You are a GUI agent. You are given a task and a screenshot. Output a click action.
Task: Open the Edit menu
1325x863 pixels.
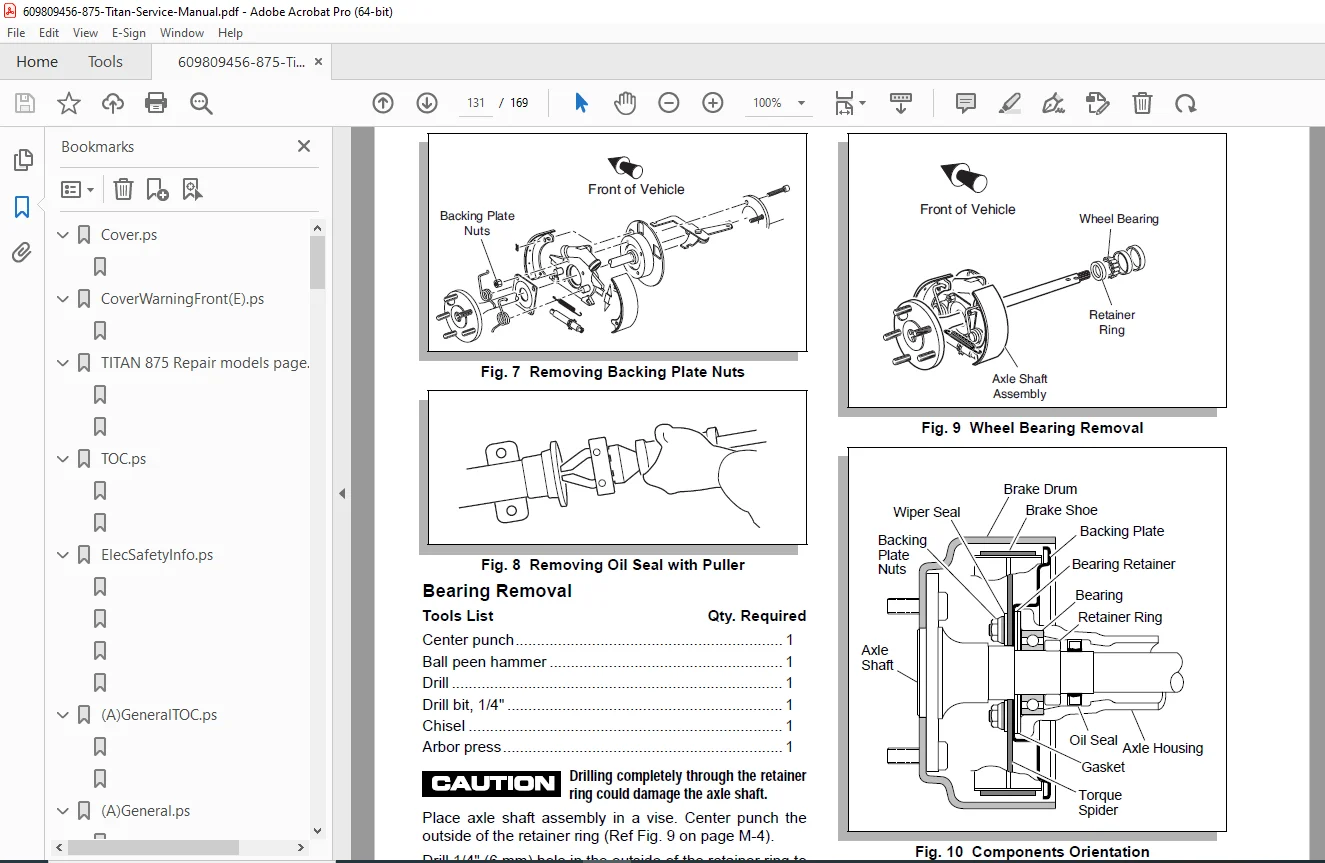[x=49, y=33]
